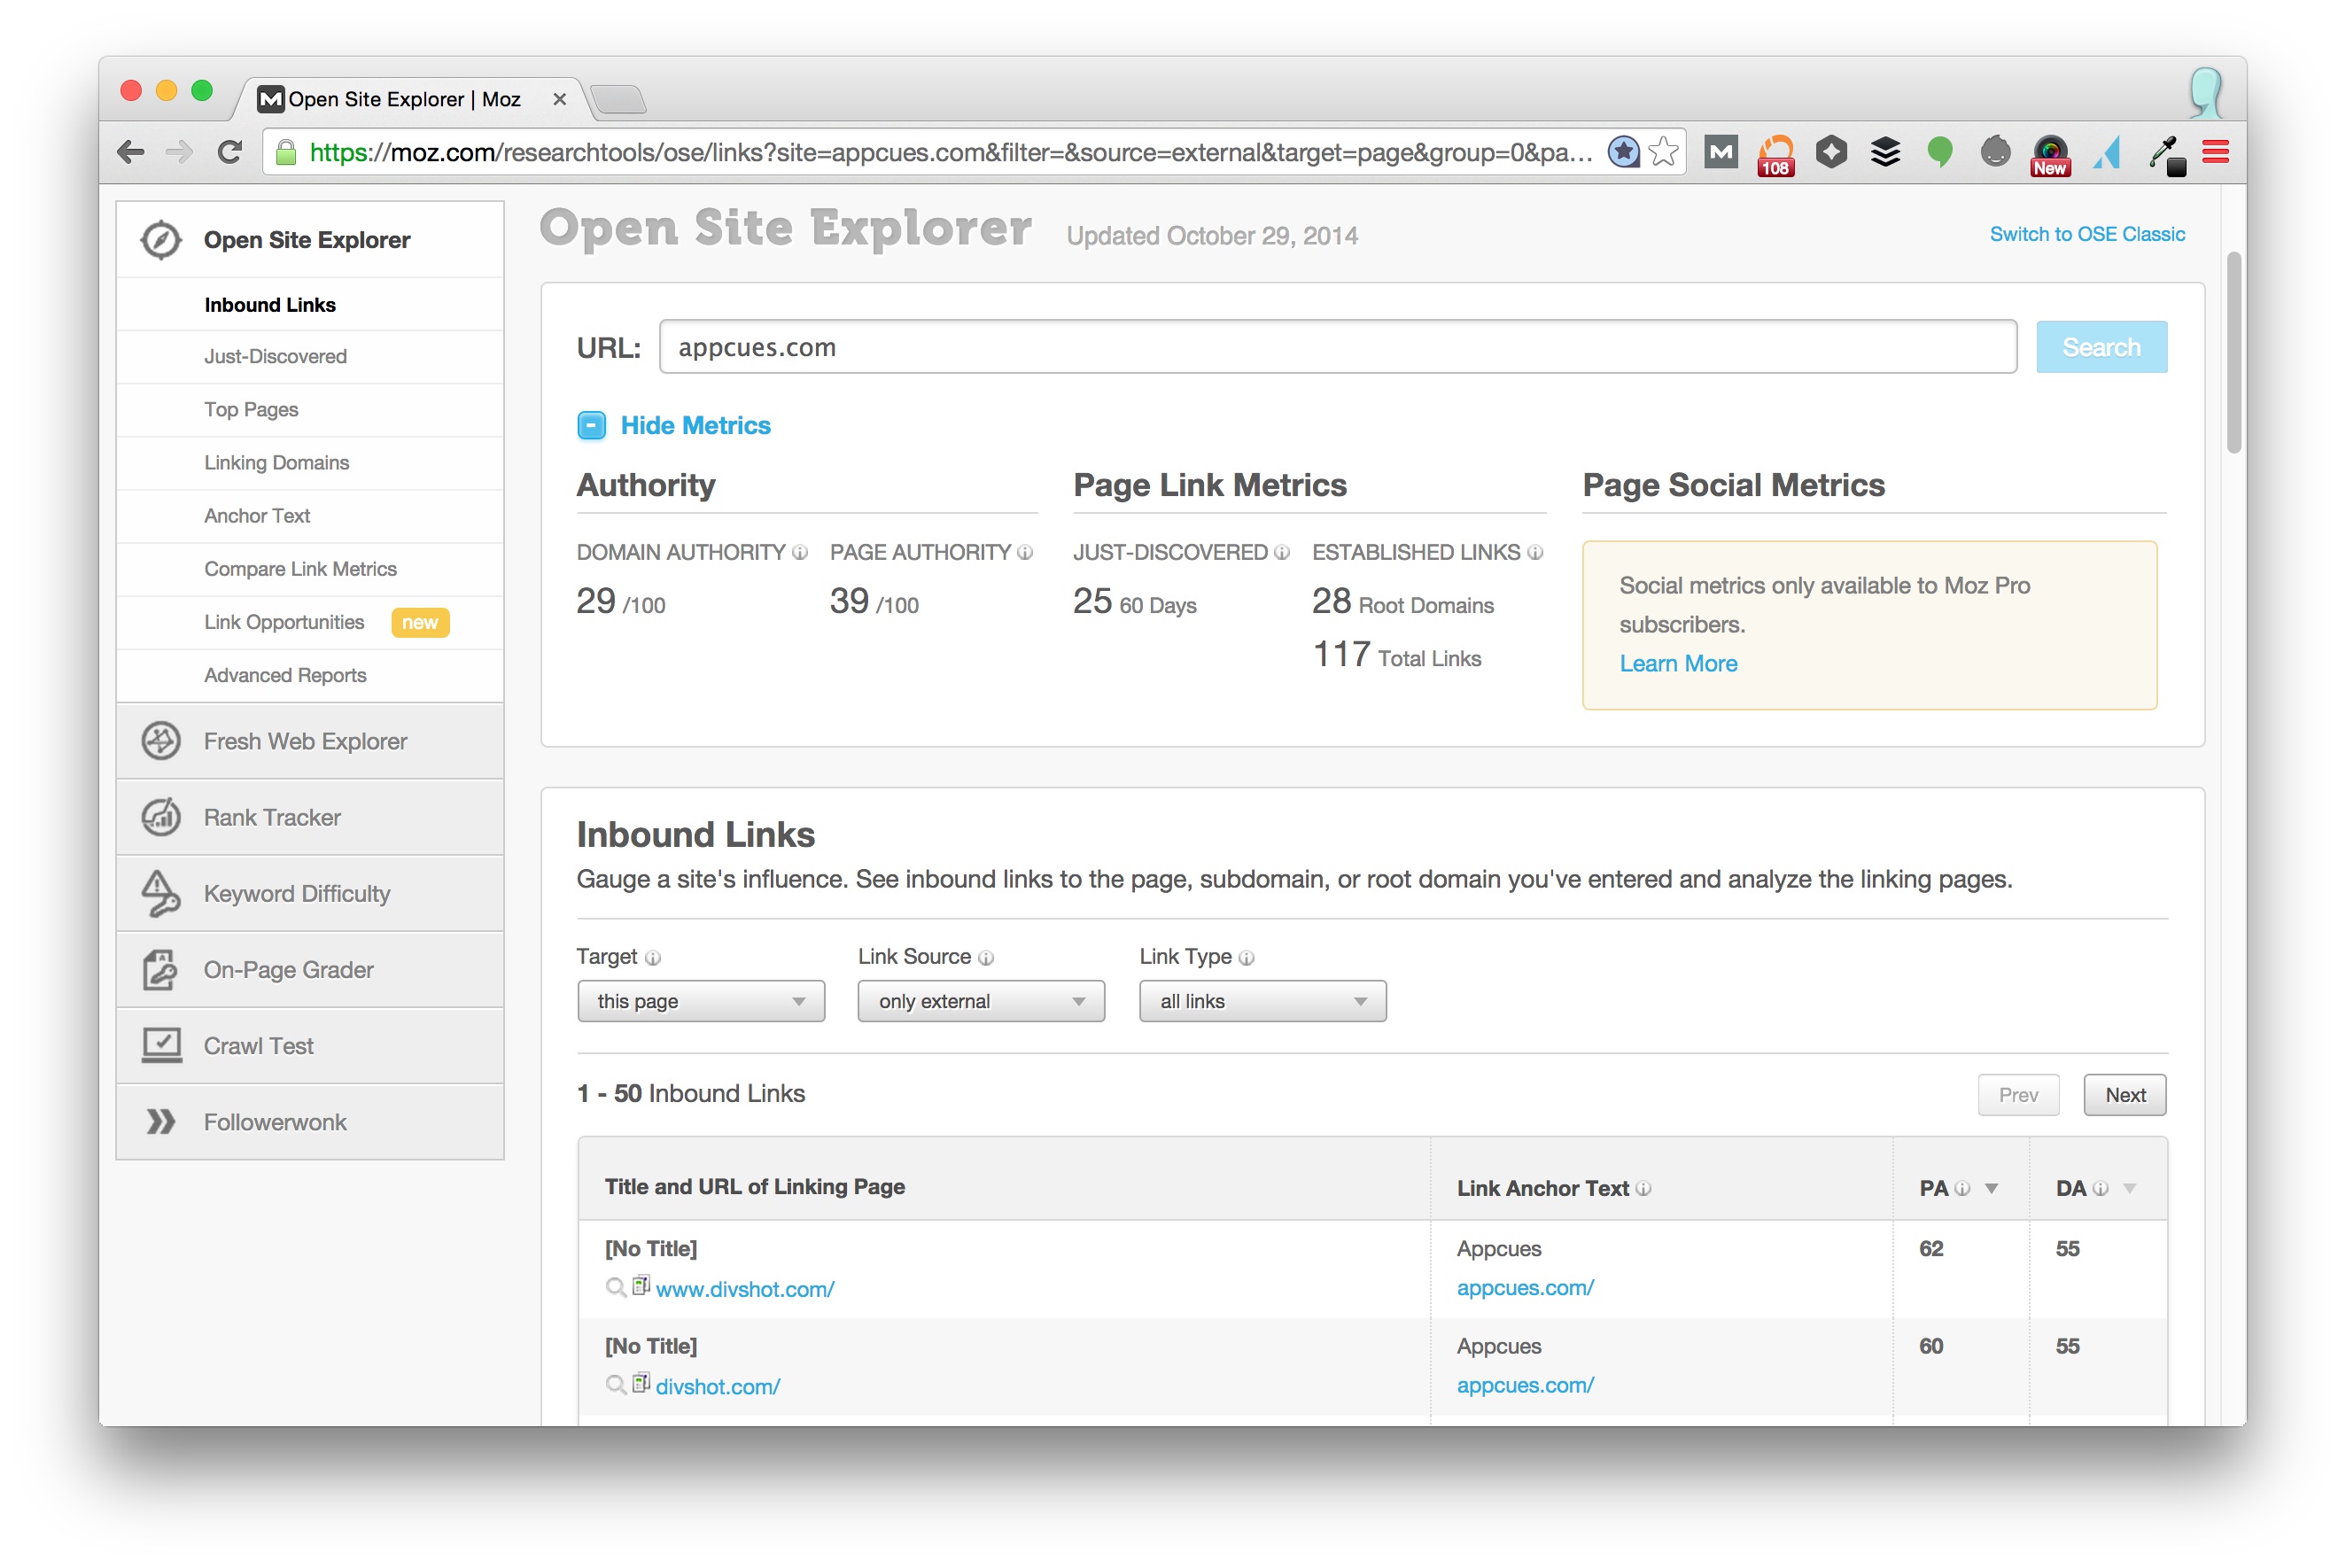Open Linking Domains in sidebar
Viewport: 2346px width, 1568px height.
pyautogui.click(x=276, y=462)
